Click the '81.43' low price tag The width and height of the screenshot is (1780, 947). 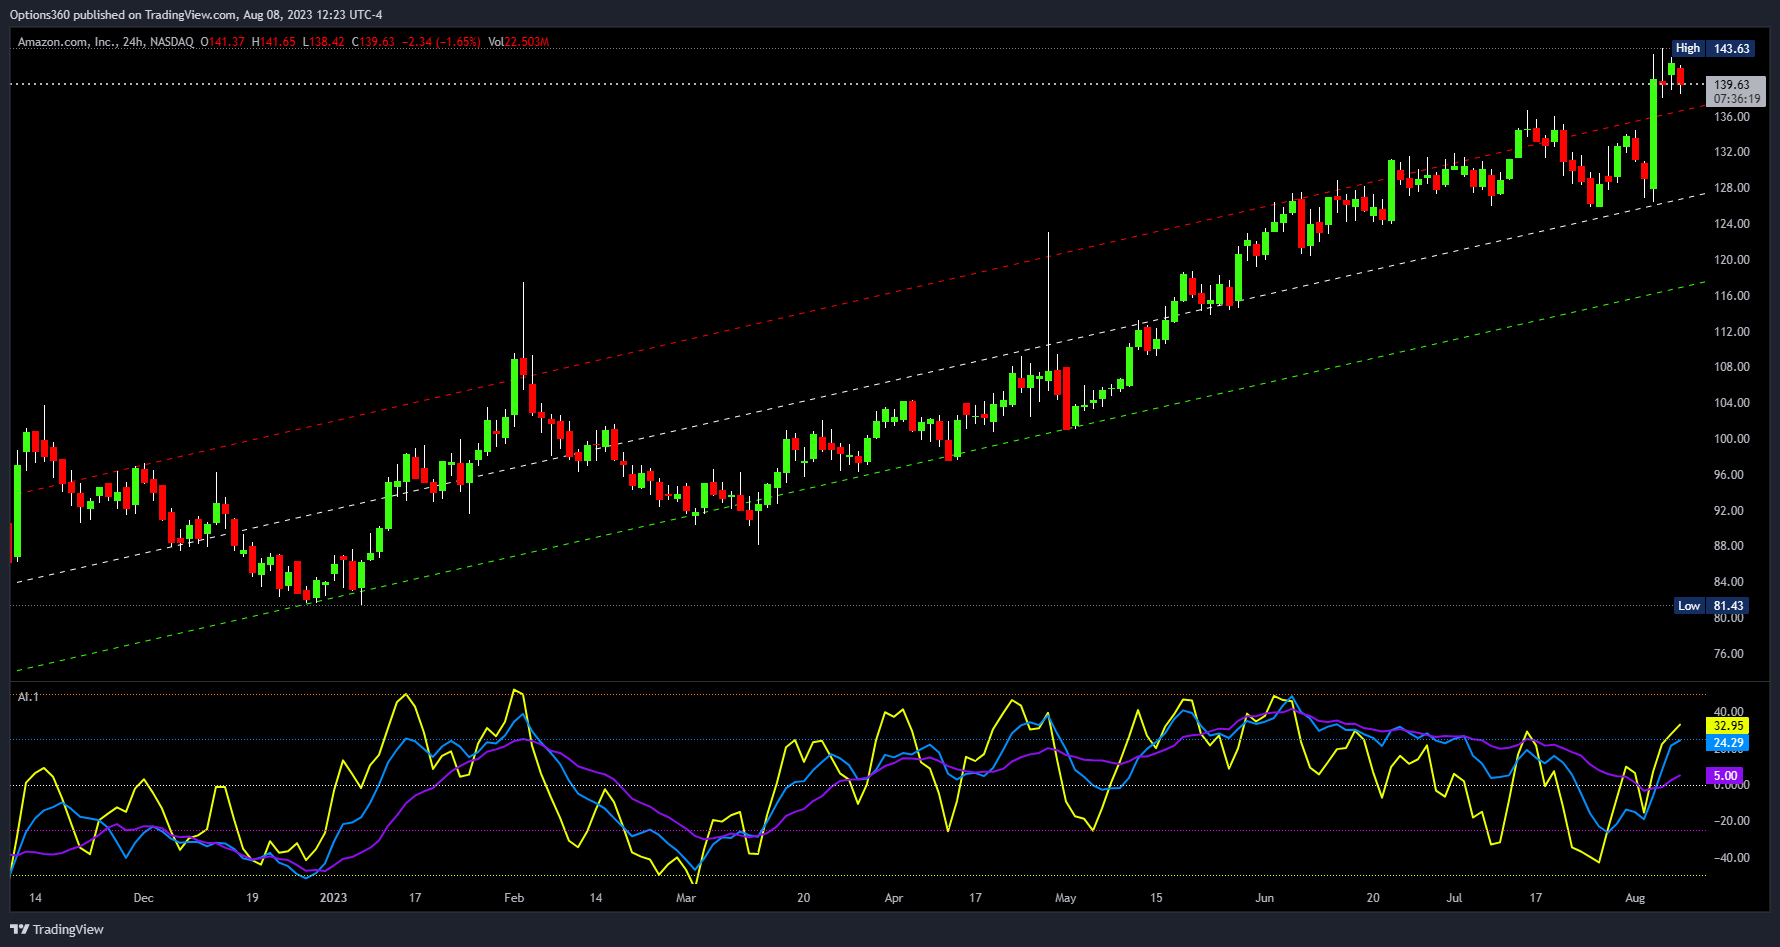[x=1728, y=606]
